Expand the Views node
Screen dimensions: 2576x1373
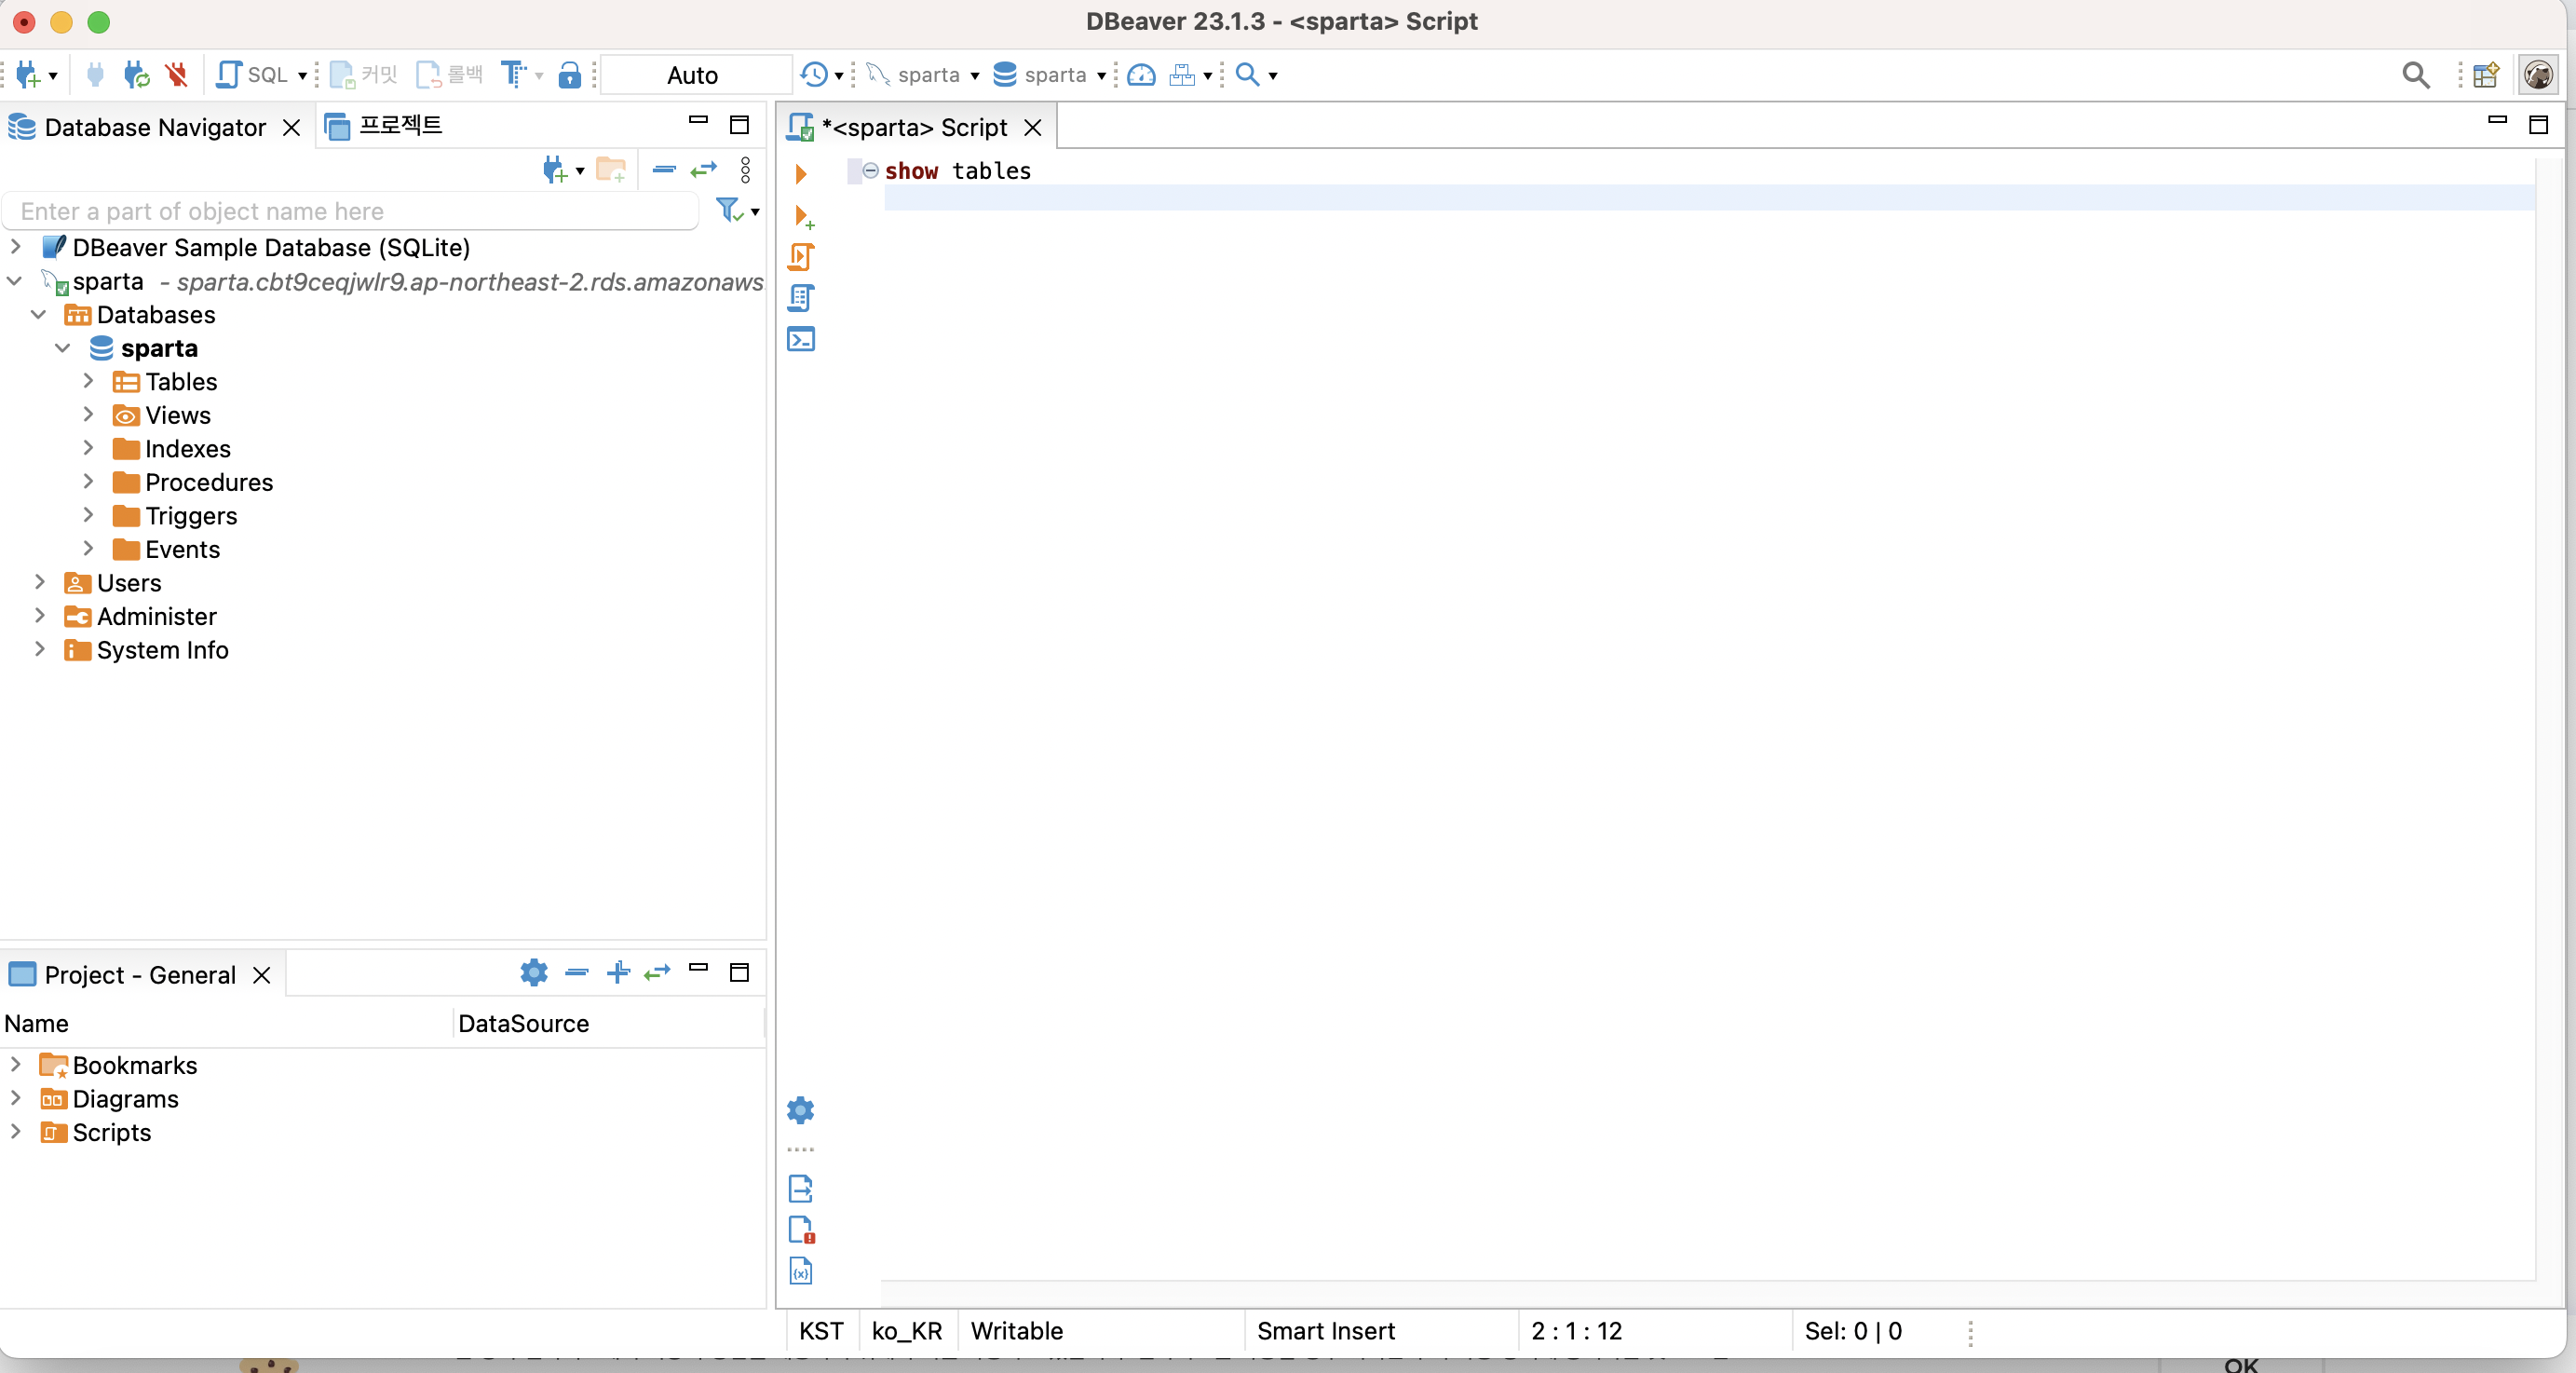coord(88,414)
